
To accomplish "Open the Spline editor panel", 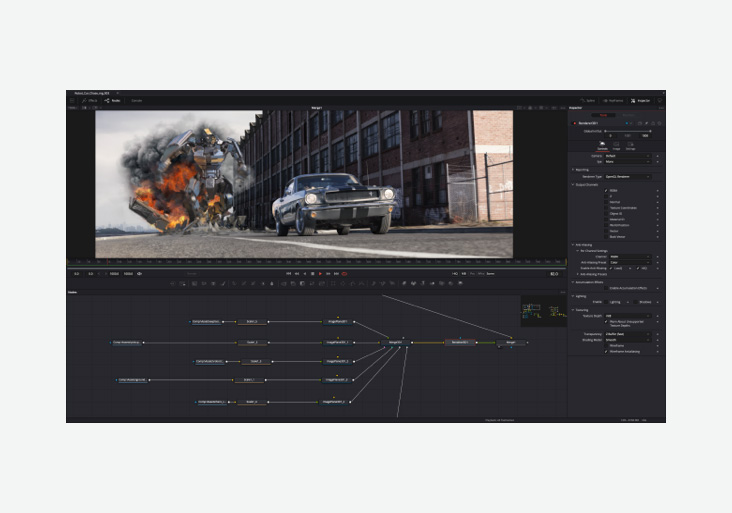I will tap(588, 100).
